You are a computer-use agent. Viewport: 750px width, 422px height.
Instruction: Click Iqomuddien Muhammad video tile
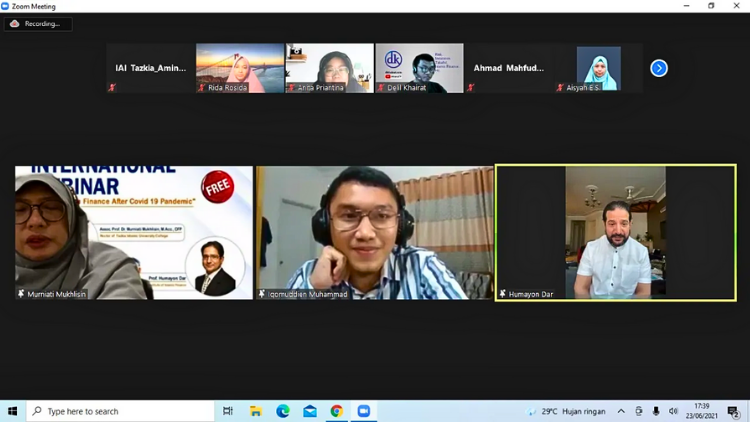point(375,233)
